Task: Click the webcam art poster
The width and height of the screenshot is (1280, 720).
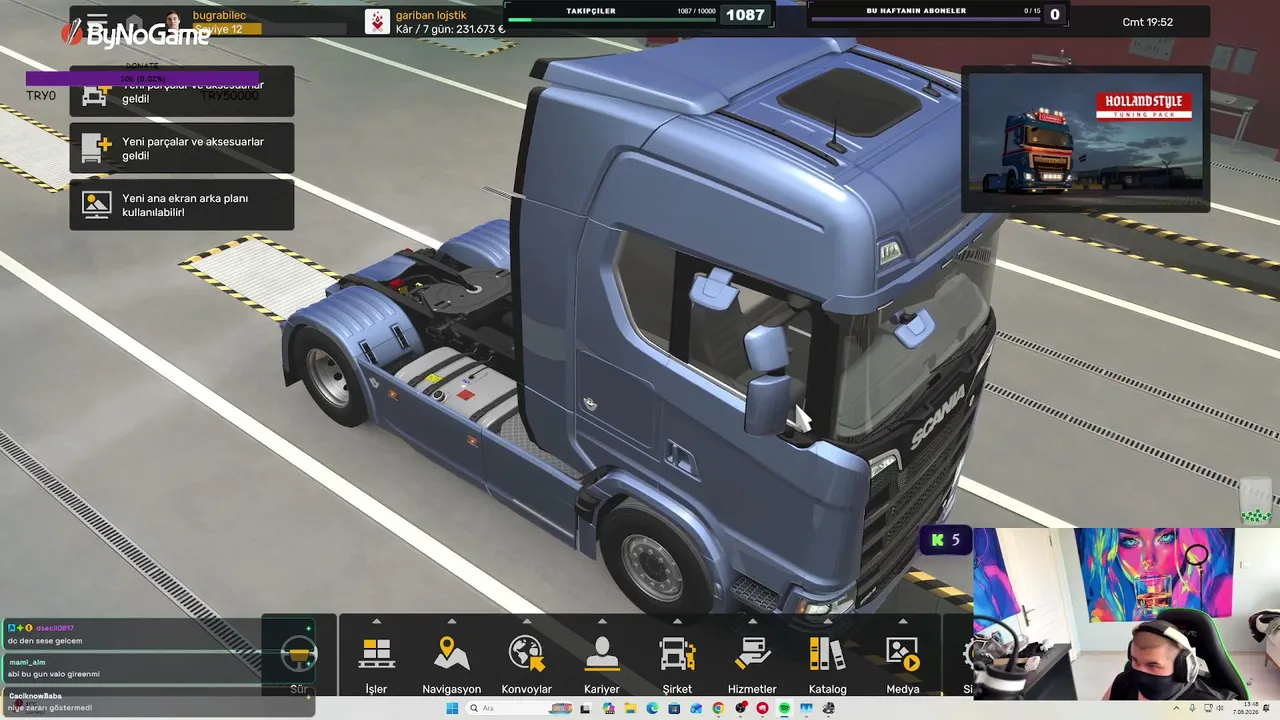Action: click(x=1155, y=575)
